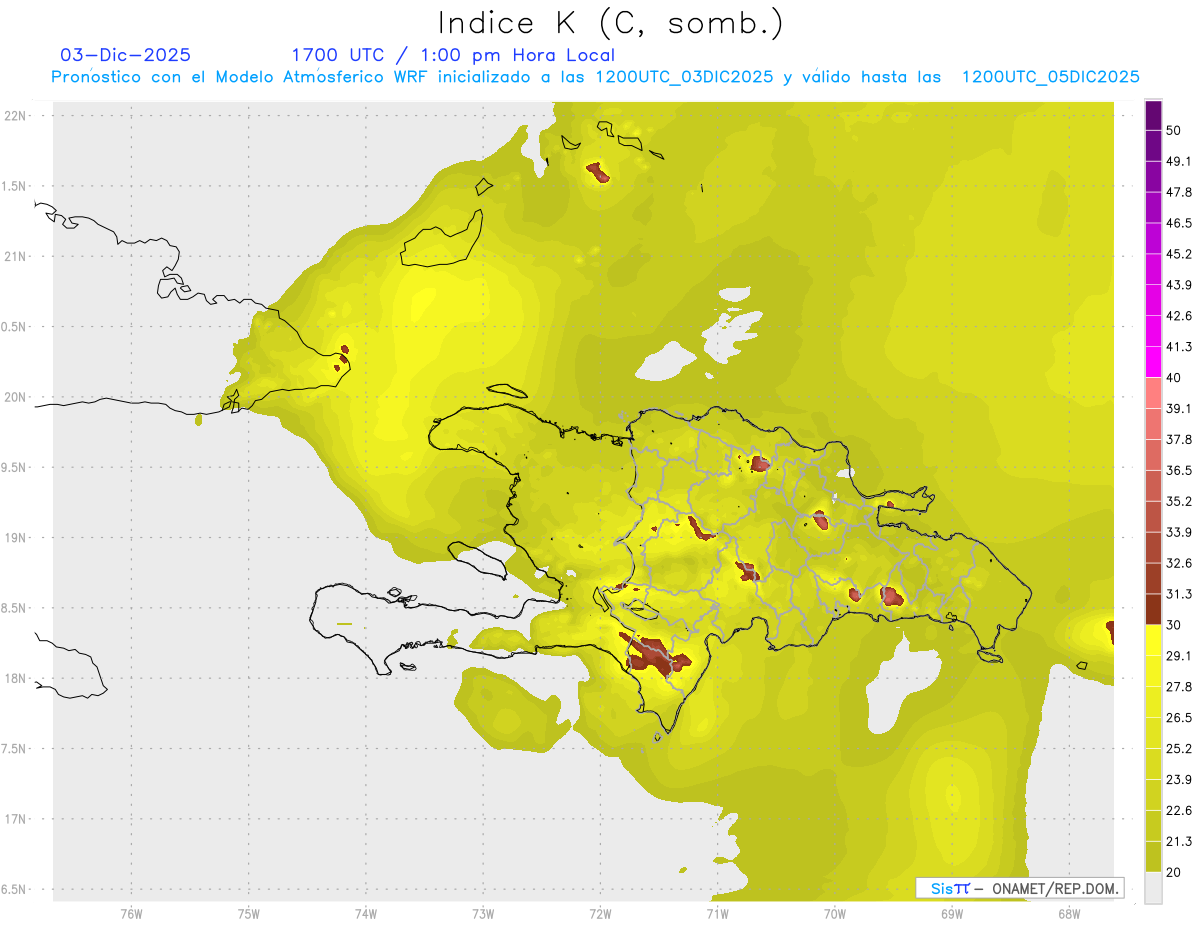
Task: Click the colorbar value "37.8"
Action: click(1179, 439)
